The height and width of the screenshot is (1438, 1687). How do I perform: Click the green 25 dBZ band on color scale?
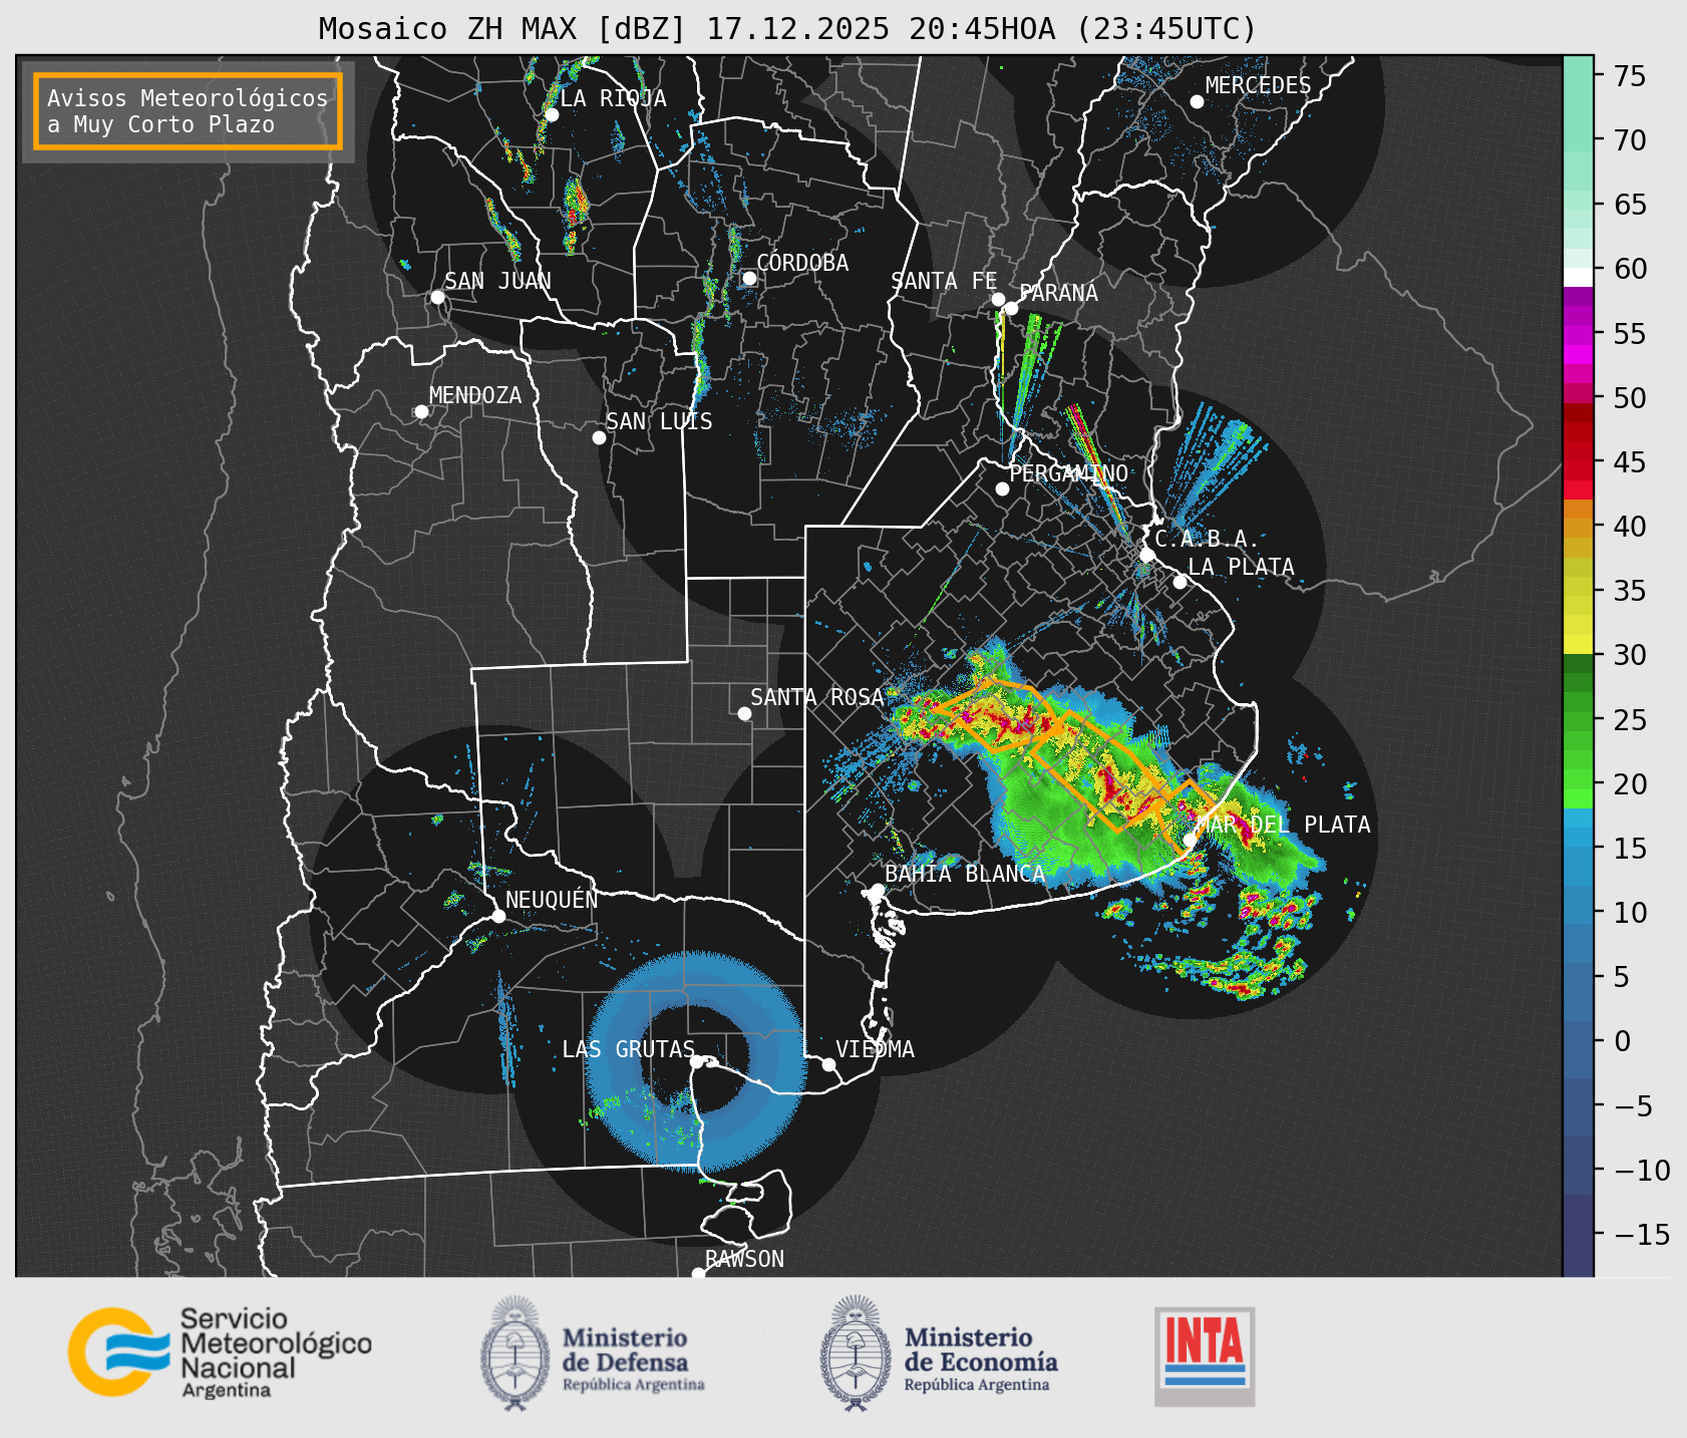click(x=1578, y=720)
